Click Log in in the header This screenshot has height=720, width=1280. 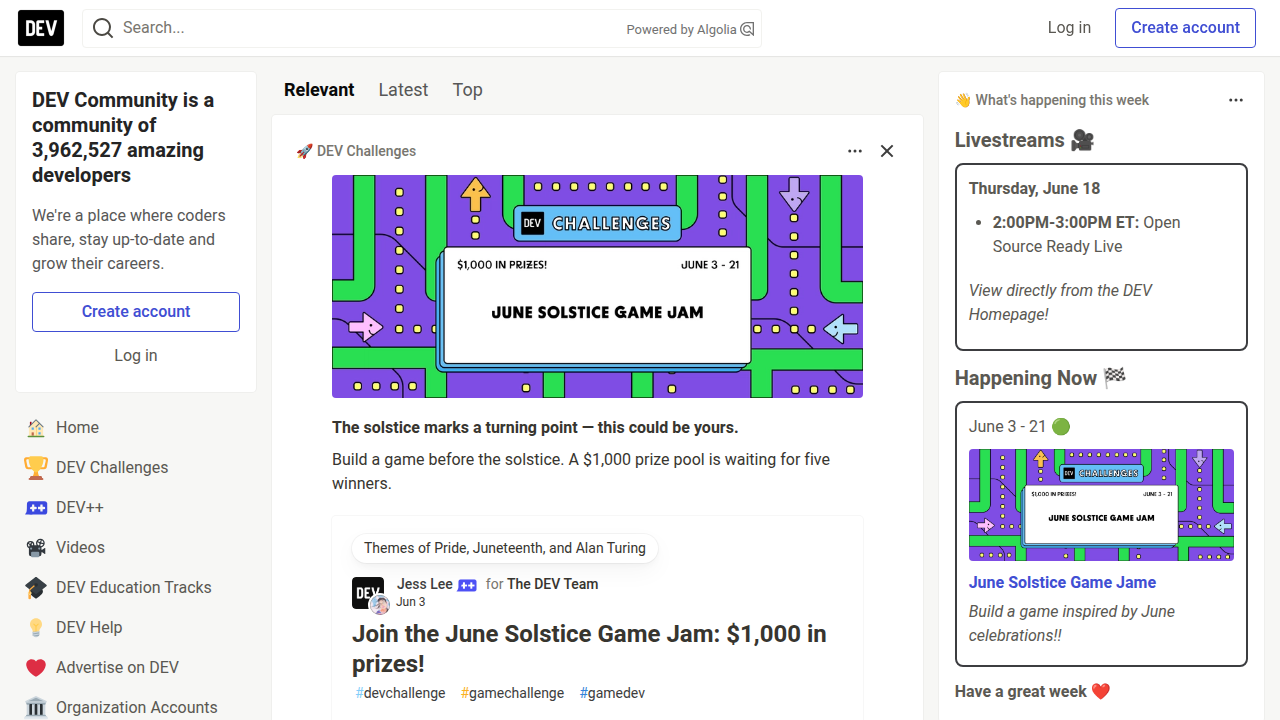click(x=1069, y=28)
